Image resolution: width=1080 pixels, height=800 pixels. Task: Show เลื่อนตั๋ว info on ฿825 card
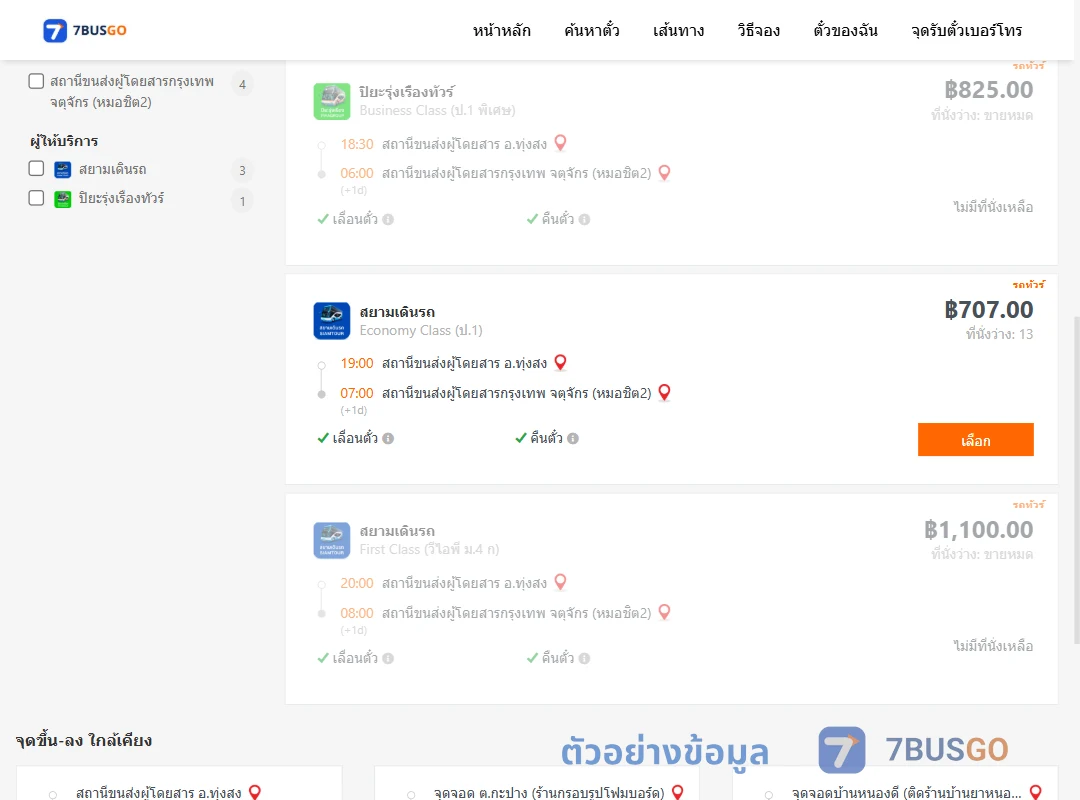pos(388,220)
